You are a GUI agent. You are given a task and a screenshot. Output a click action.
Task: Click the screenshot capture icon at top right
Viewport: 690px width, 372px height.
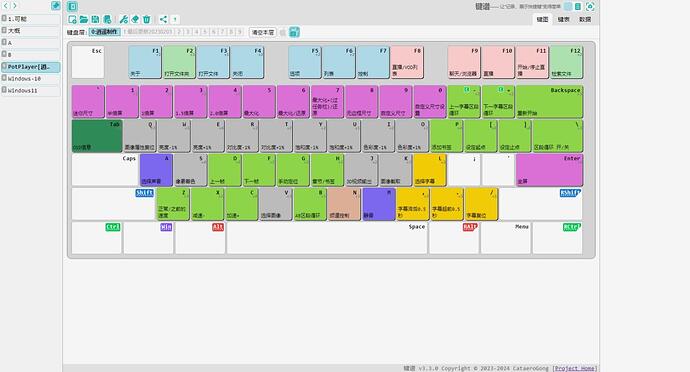tap(590, 6)
